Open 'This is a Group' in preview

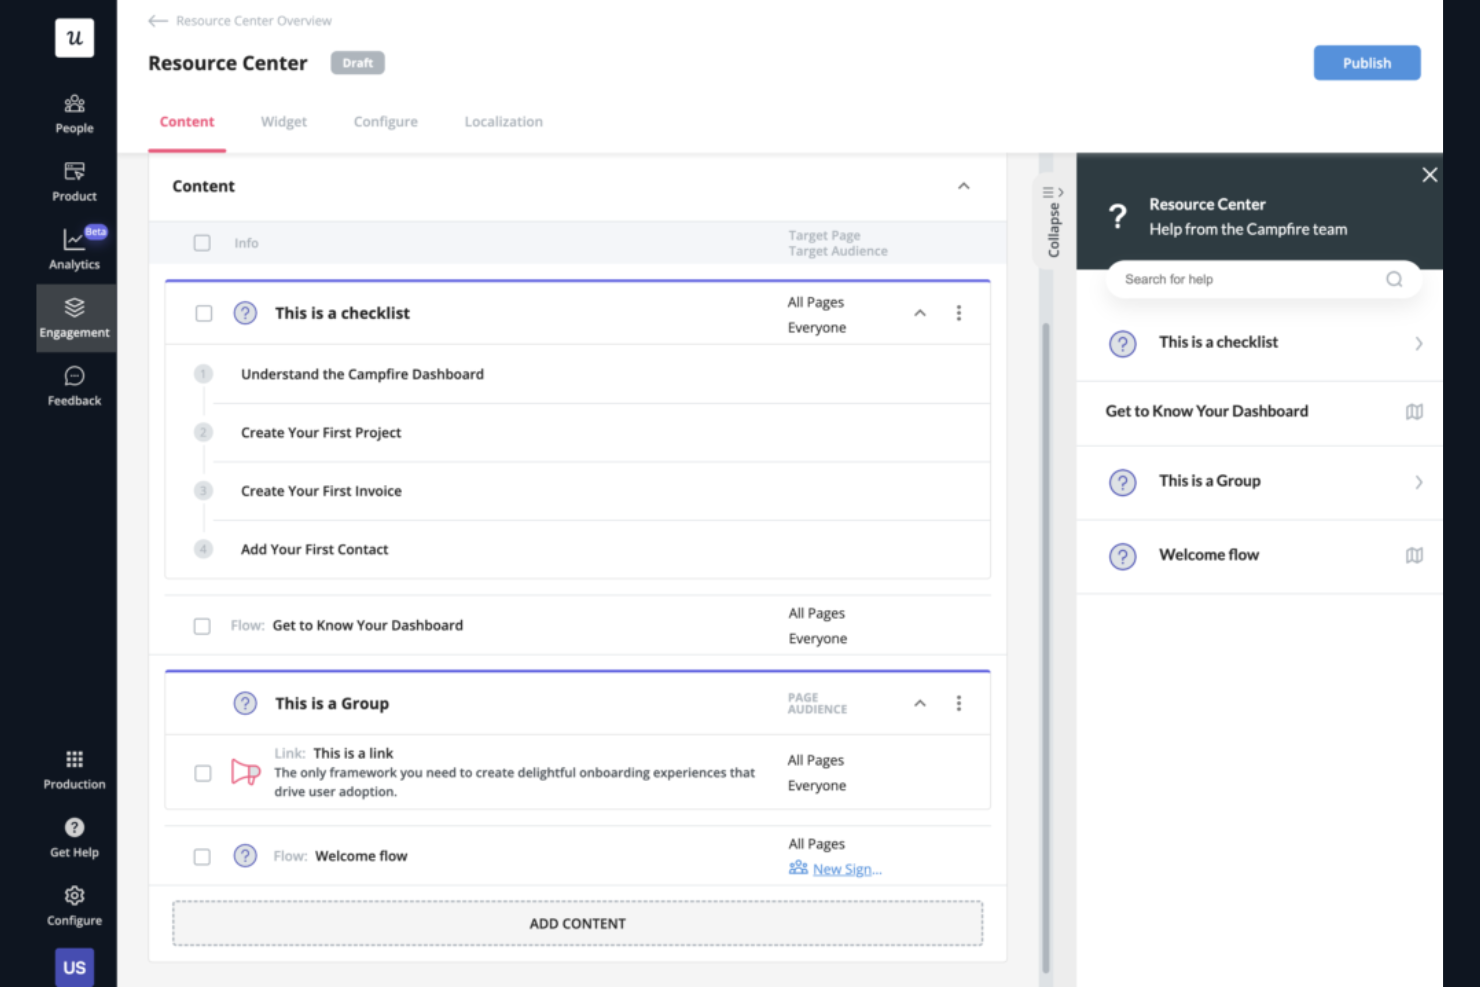pyautogui.click(x=1260, y=482)
